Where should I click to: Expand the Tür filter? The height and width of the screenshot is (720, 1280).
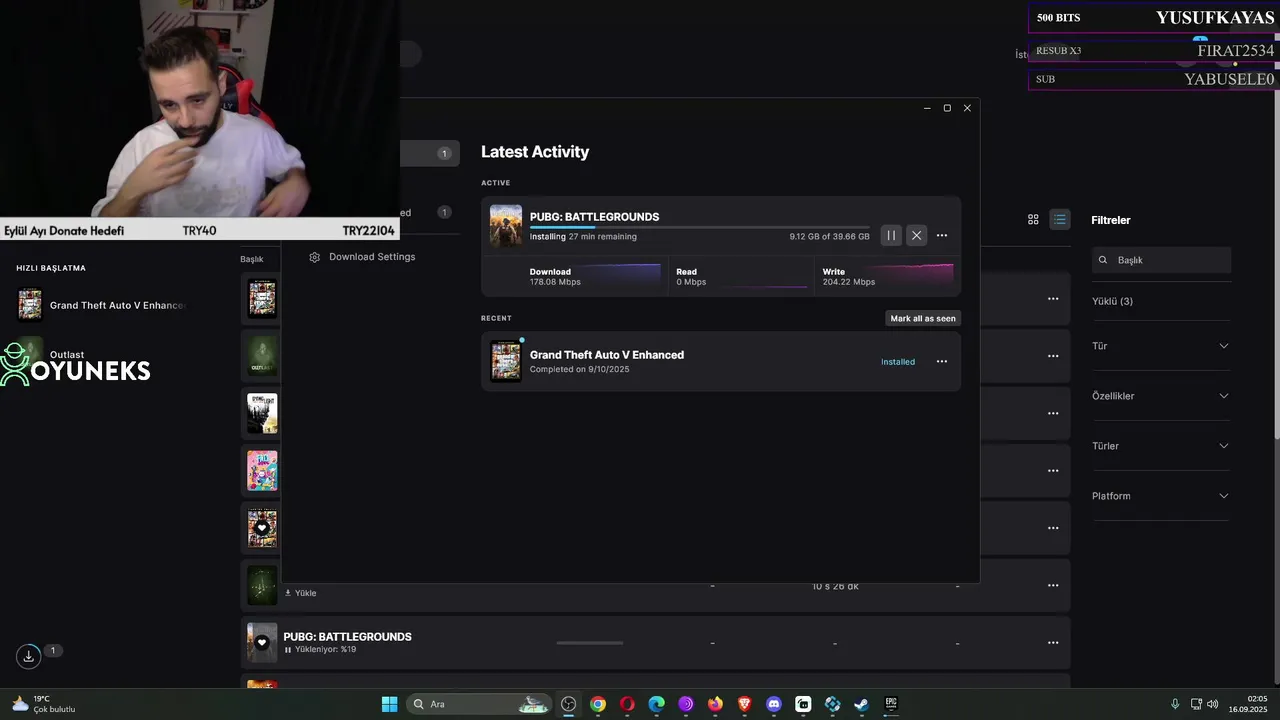[x=1160, y=346]
